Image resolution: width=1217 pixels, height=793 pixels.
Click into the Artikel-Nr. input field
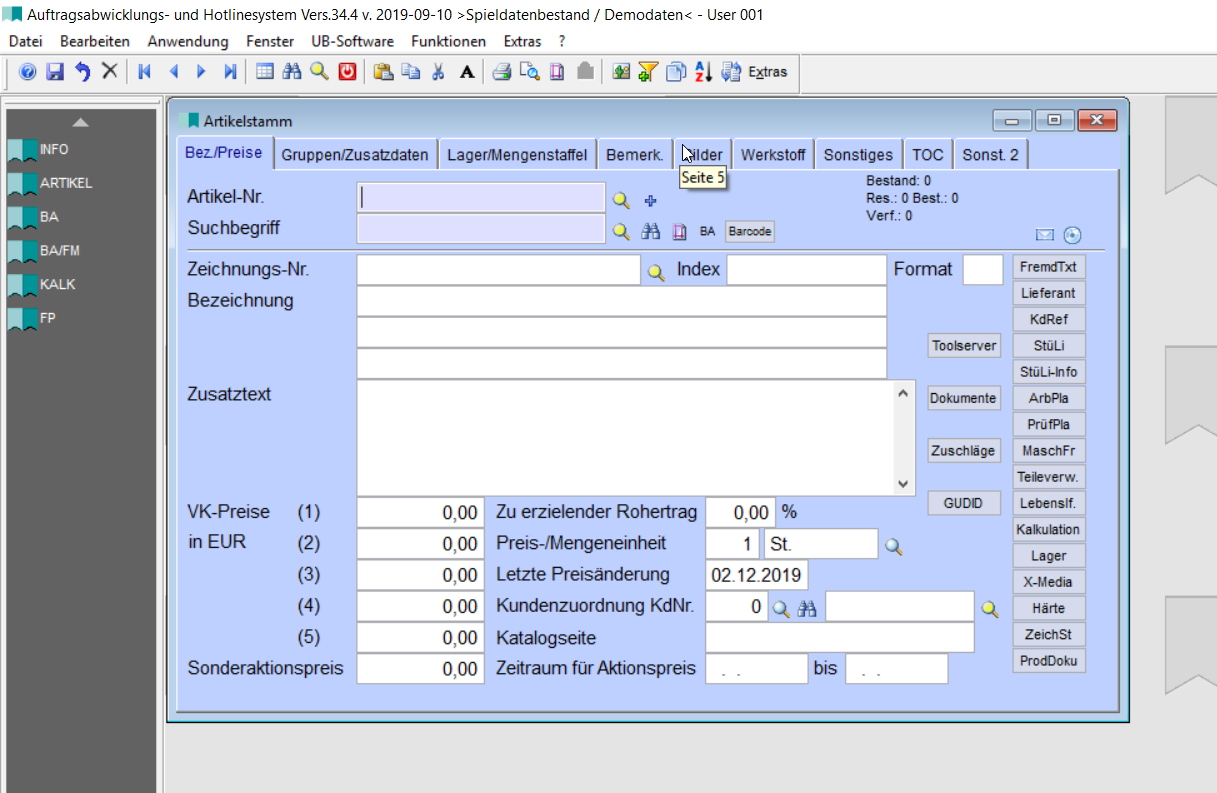coord(480,198)
